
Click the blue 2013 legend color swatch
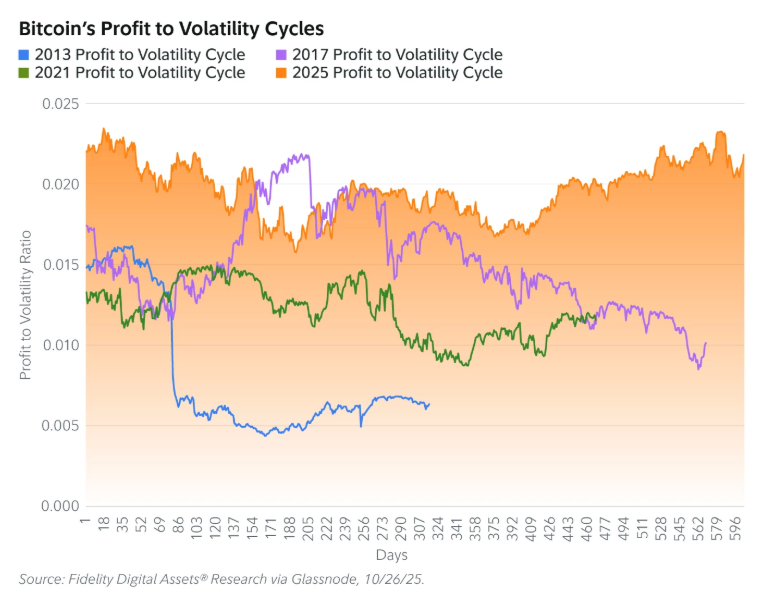26,55
